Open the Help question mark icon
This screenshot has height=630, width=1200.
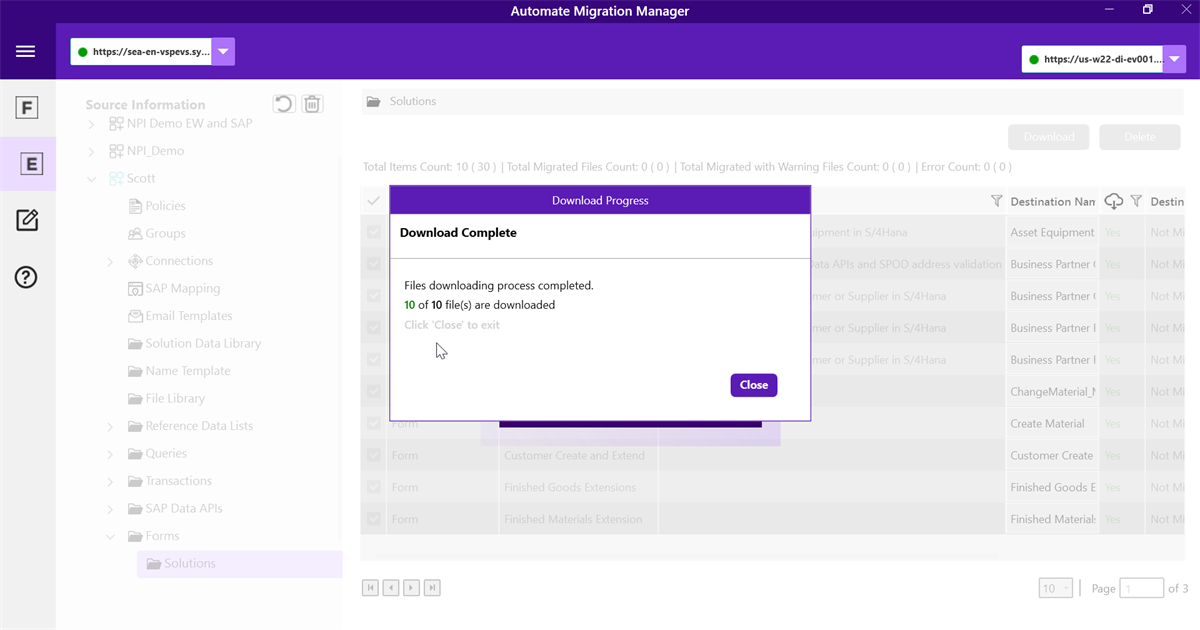pos(26,277)
